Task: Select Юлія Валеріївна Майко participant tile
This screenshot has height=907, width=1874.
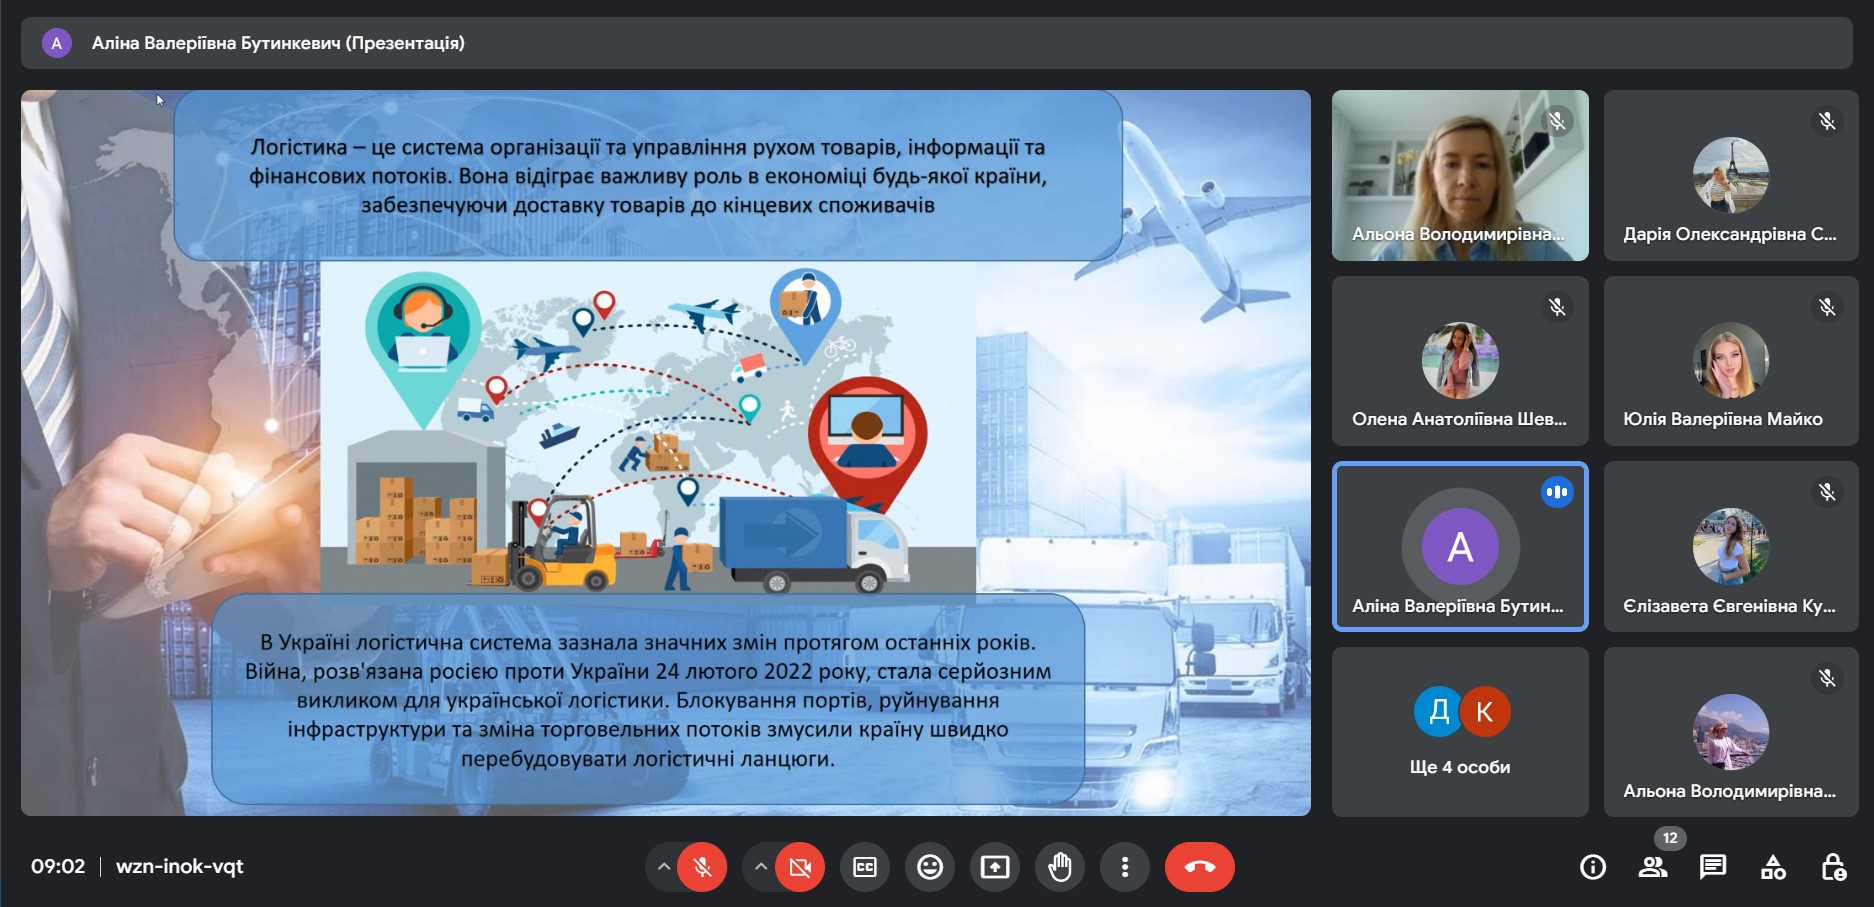Action: coord(1730,361)
